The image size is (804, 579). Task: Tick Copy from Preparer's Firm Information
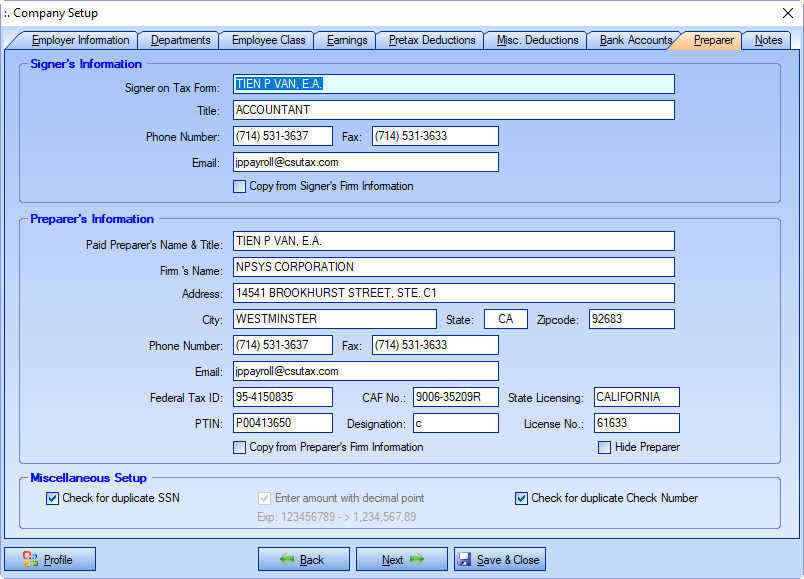(240, 447)
